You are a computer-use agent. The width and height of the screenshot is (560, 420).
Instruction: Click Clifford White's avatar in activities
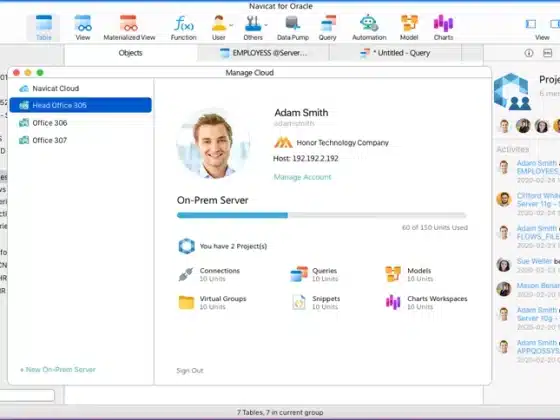pos(504,199)
